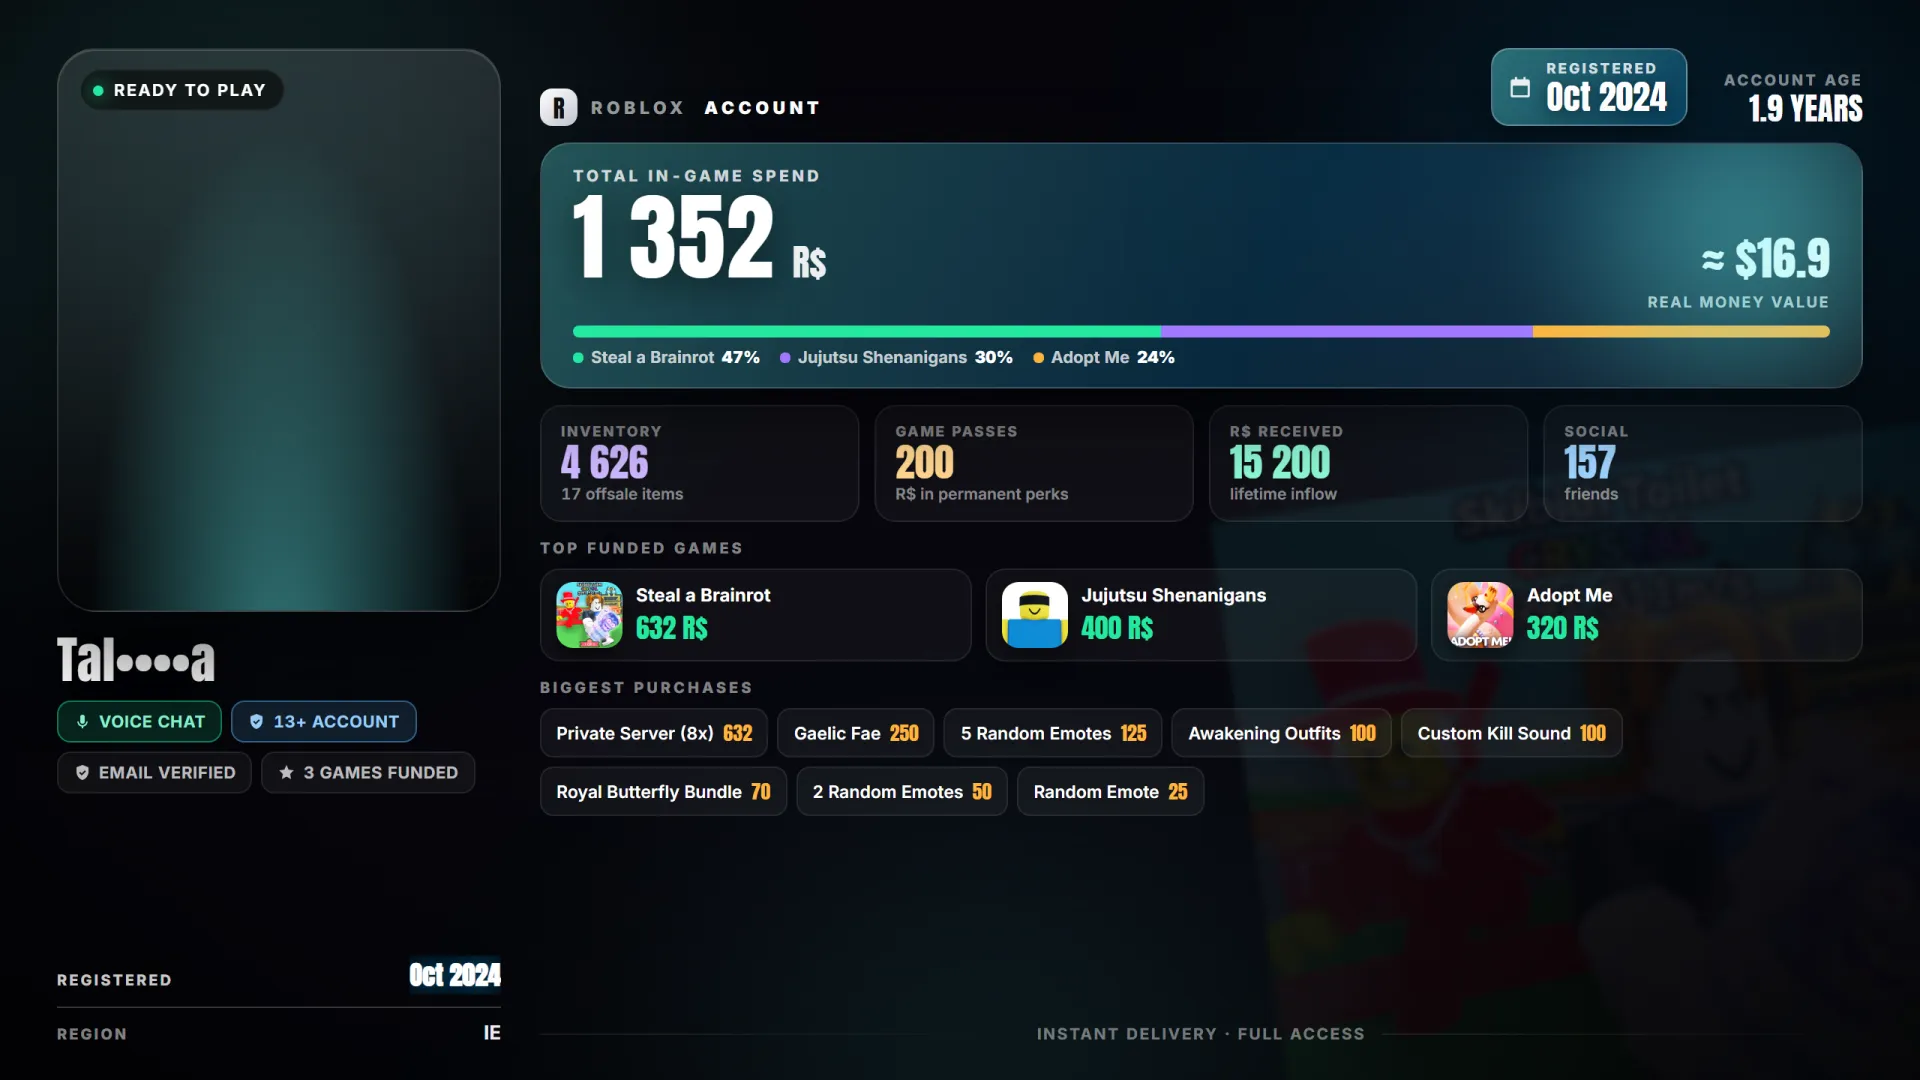1920x1080 pixels.
Task: Select the Email Verified badge
Action: 154,773
